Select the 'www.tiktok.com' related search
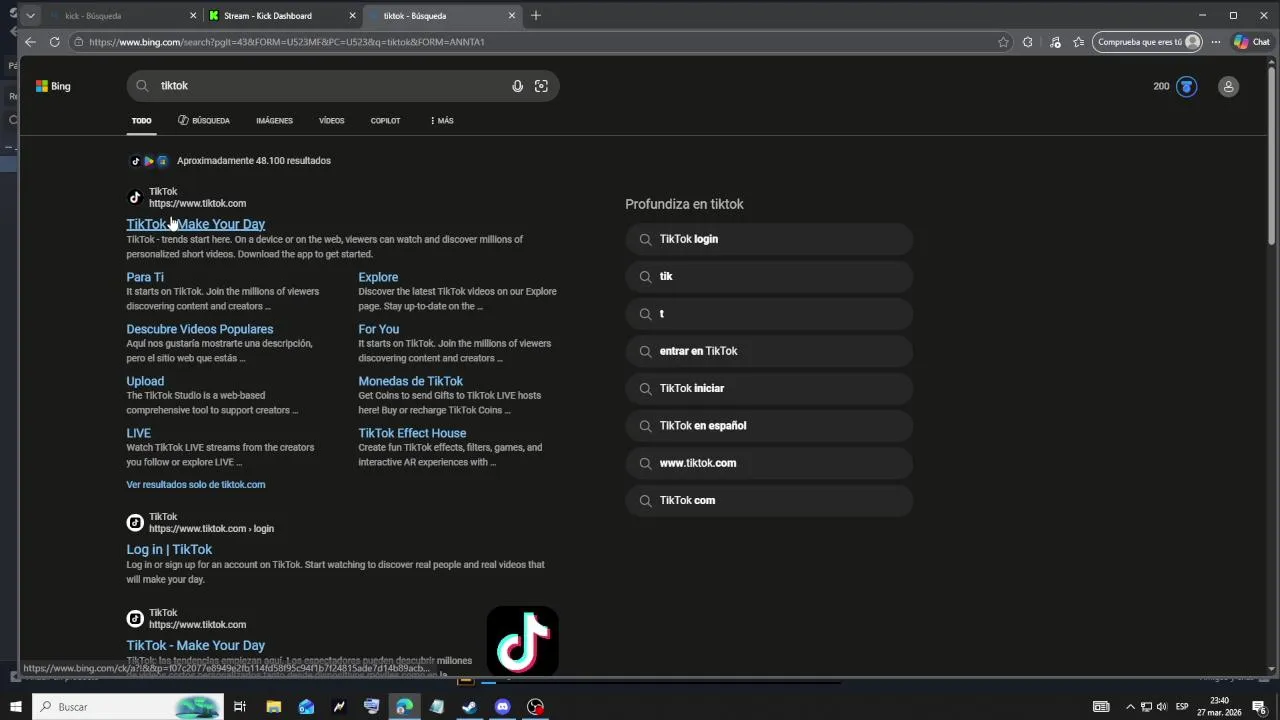The width and height of the screenshot is (1280, 720). coord(769,463)
